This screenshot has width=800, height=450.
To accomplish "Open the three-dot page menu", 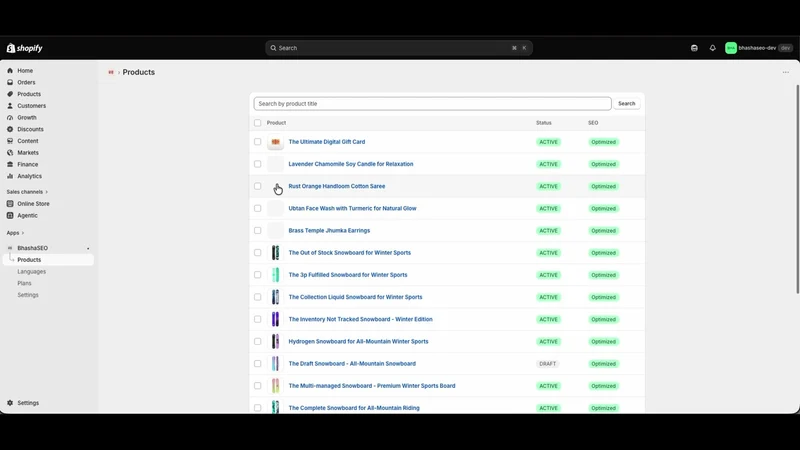I will (x=786, y=72).
